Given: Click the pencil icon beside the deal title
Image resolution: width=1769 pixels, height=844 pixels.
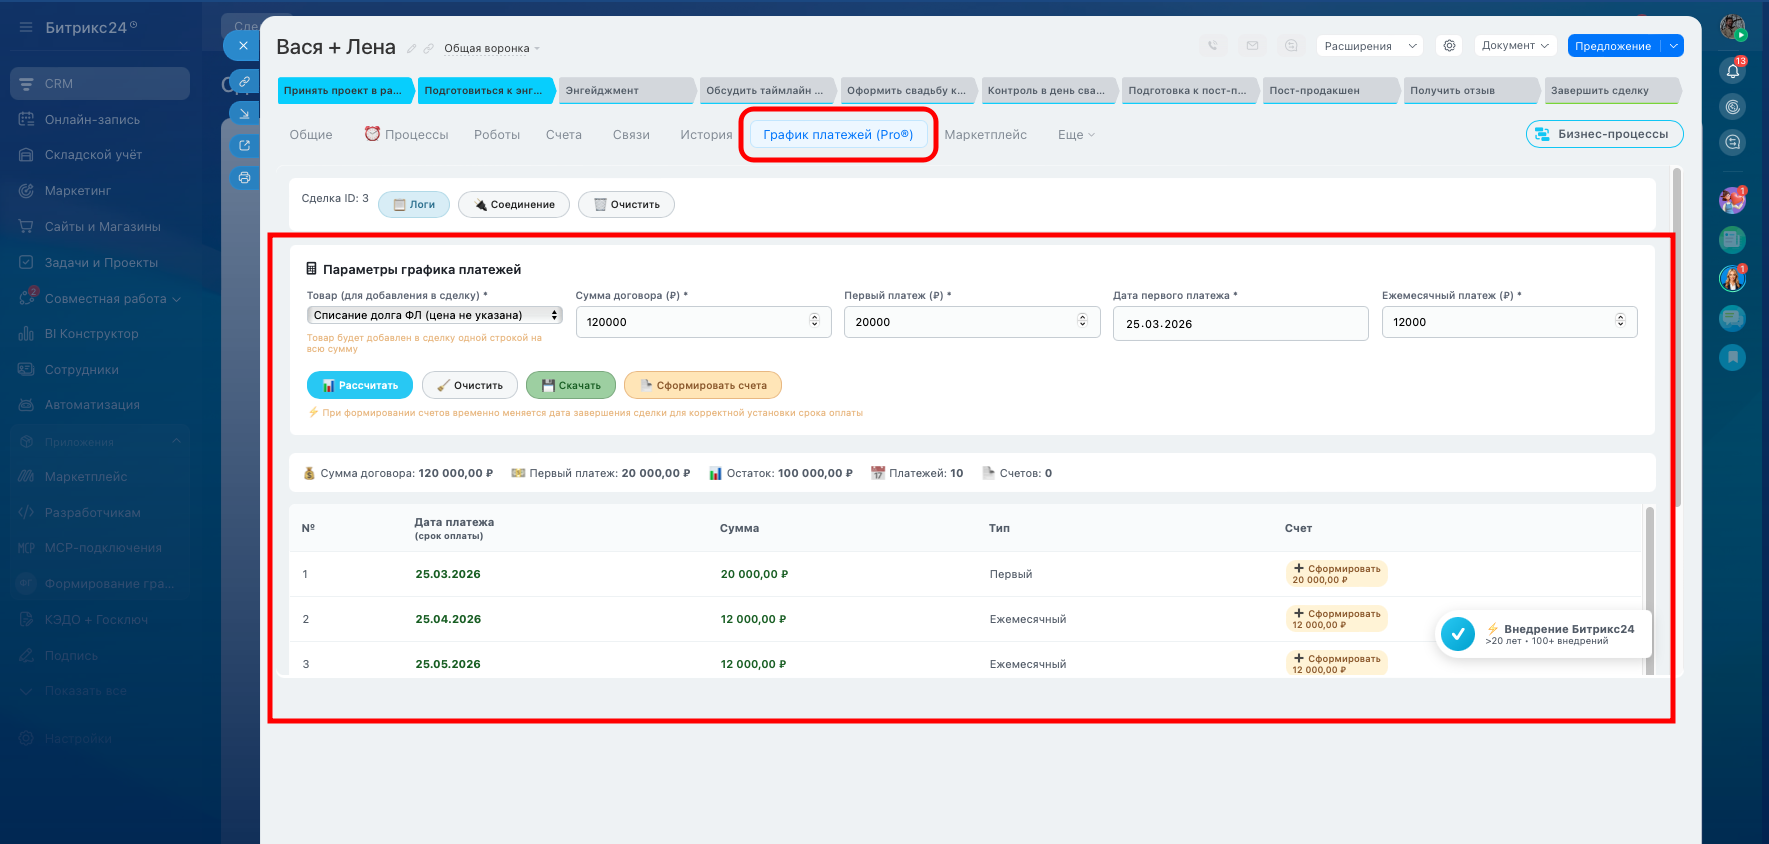Looking at the screenshot, I should 411,49.
